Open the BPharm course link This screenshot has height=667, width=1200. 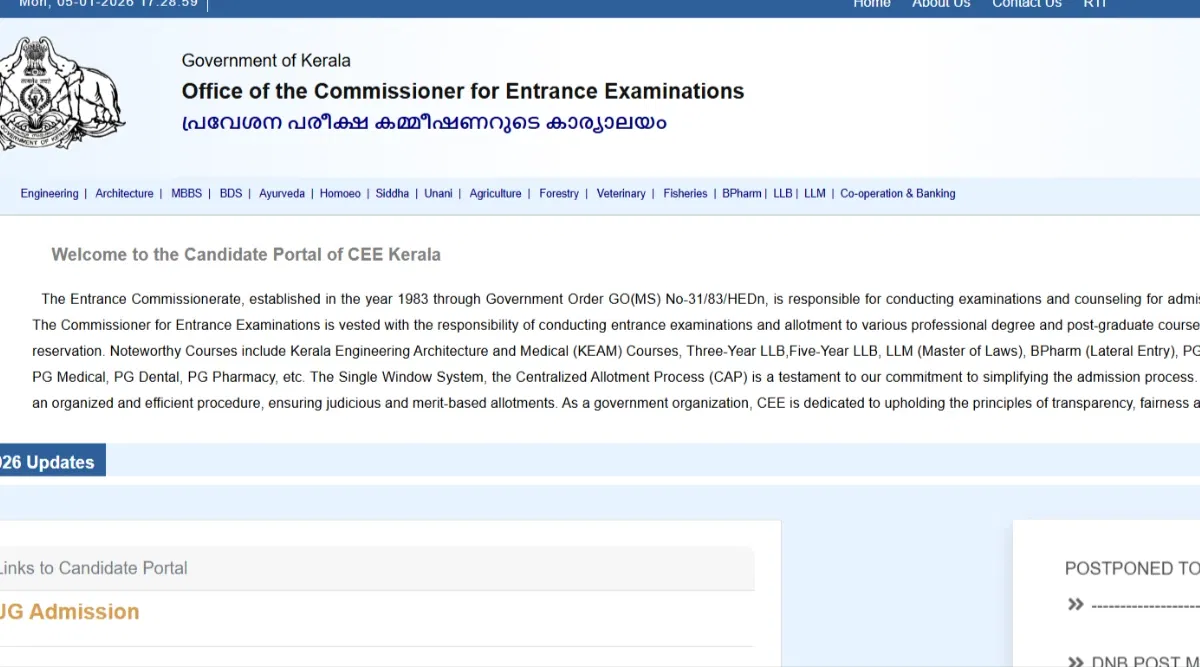click(742, 194)
